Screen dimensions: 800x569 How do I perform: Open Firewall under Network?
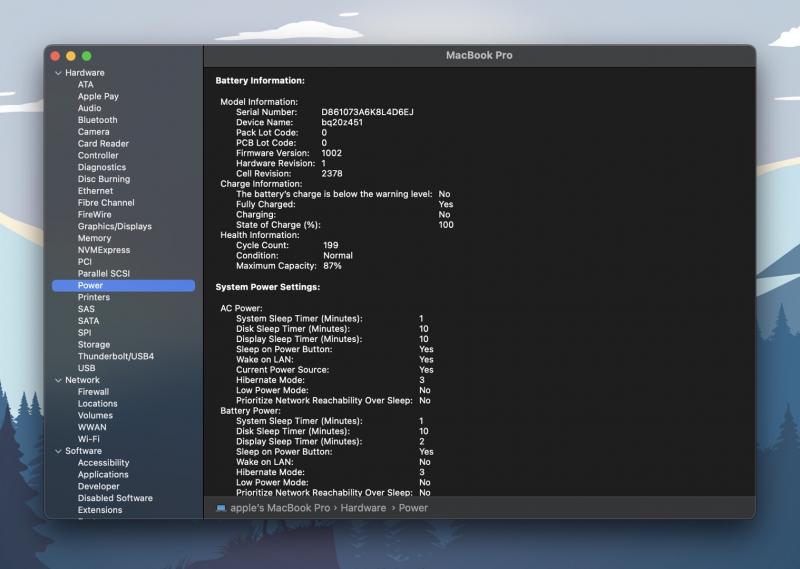(x=93, y=392)
